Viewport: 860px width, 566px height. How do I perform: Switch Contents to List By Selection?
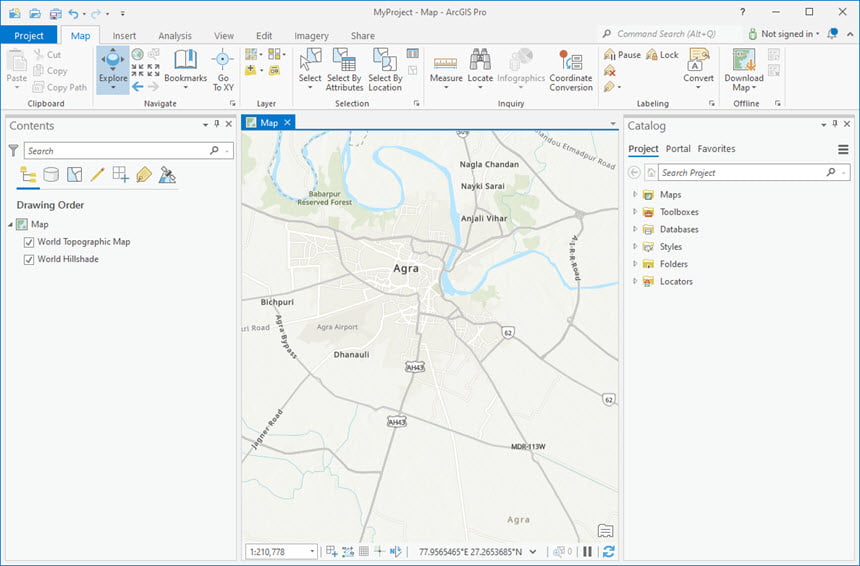point(75,174)
